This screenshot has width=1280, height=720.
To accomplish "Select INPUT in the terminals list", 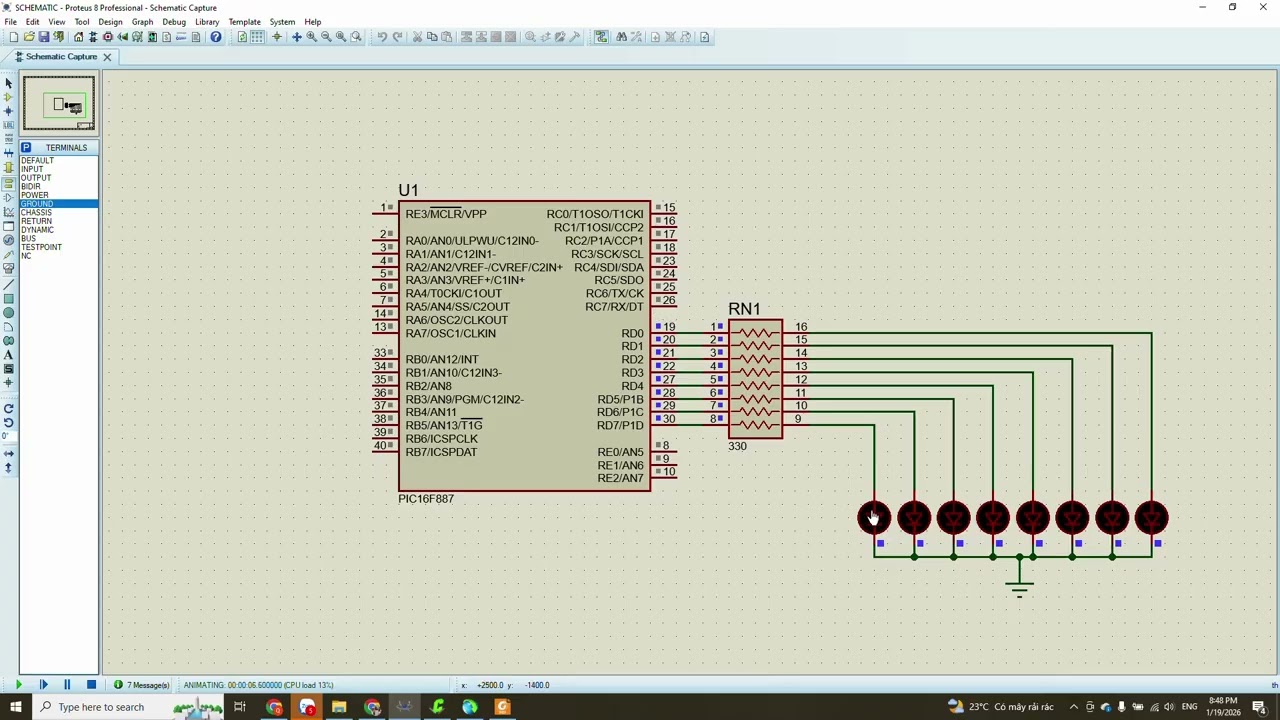I will (59, 169).
